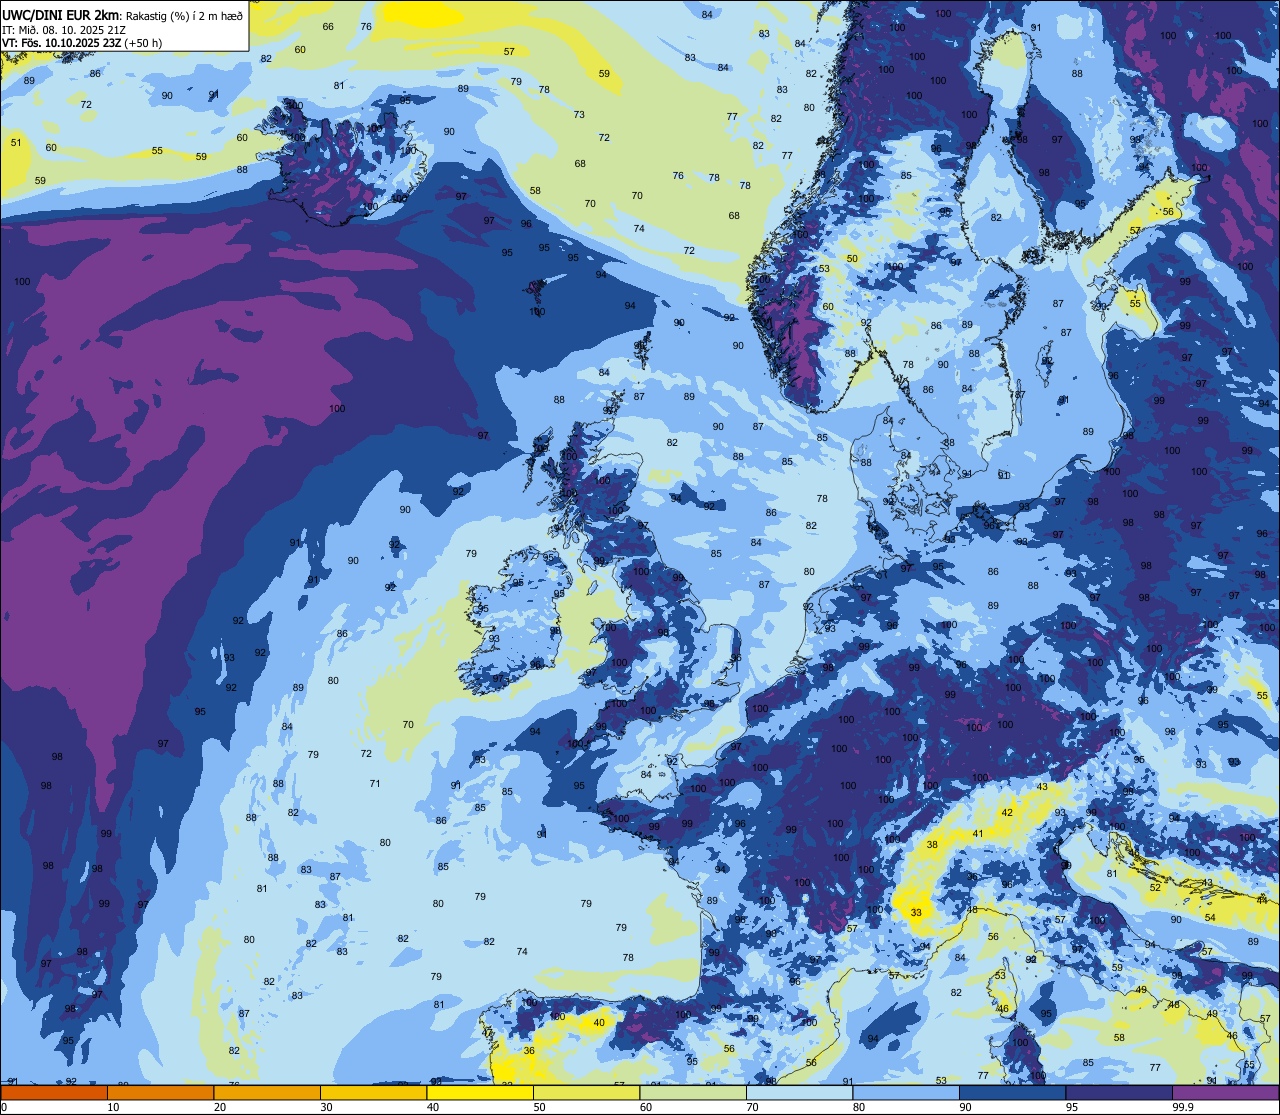Pick the 95–99.9 dark navy legend swatch

pyautogui.click(x=1119, y=1092)
